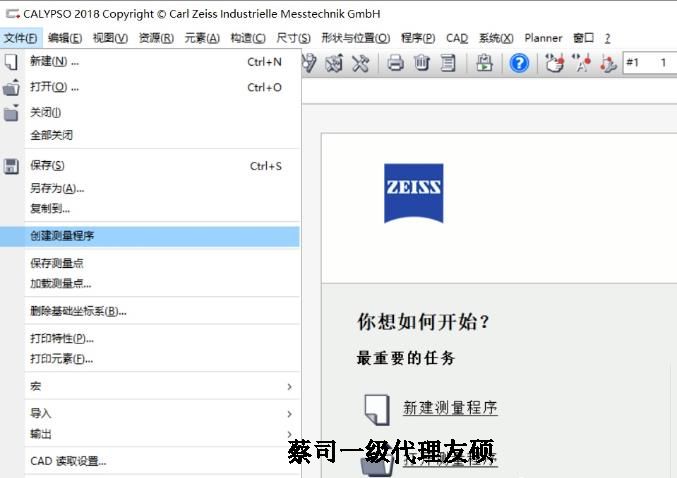
Task: Click the printer icon in the toolbar
Action: [x=395, y=63]
